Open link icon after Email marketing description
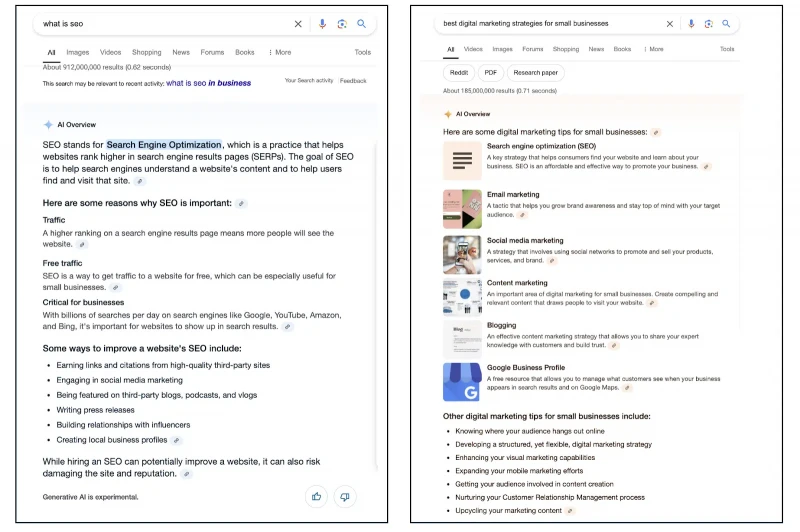The image size is (800, 532). [521, 215]
